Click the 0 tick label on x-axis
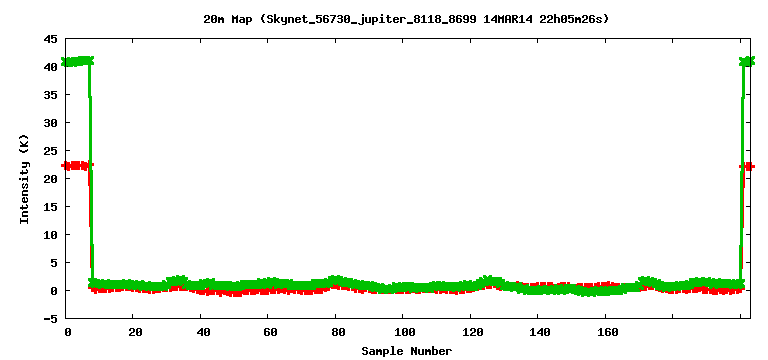 67,332
